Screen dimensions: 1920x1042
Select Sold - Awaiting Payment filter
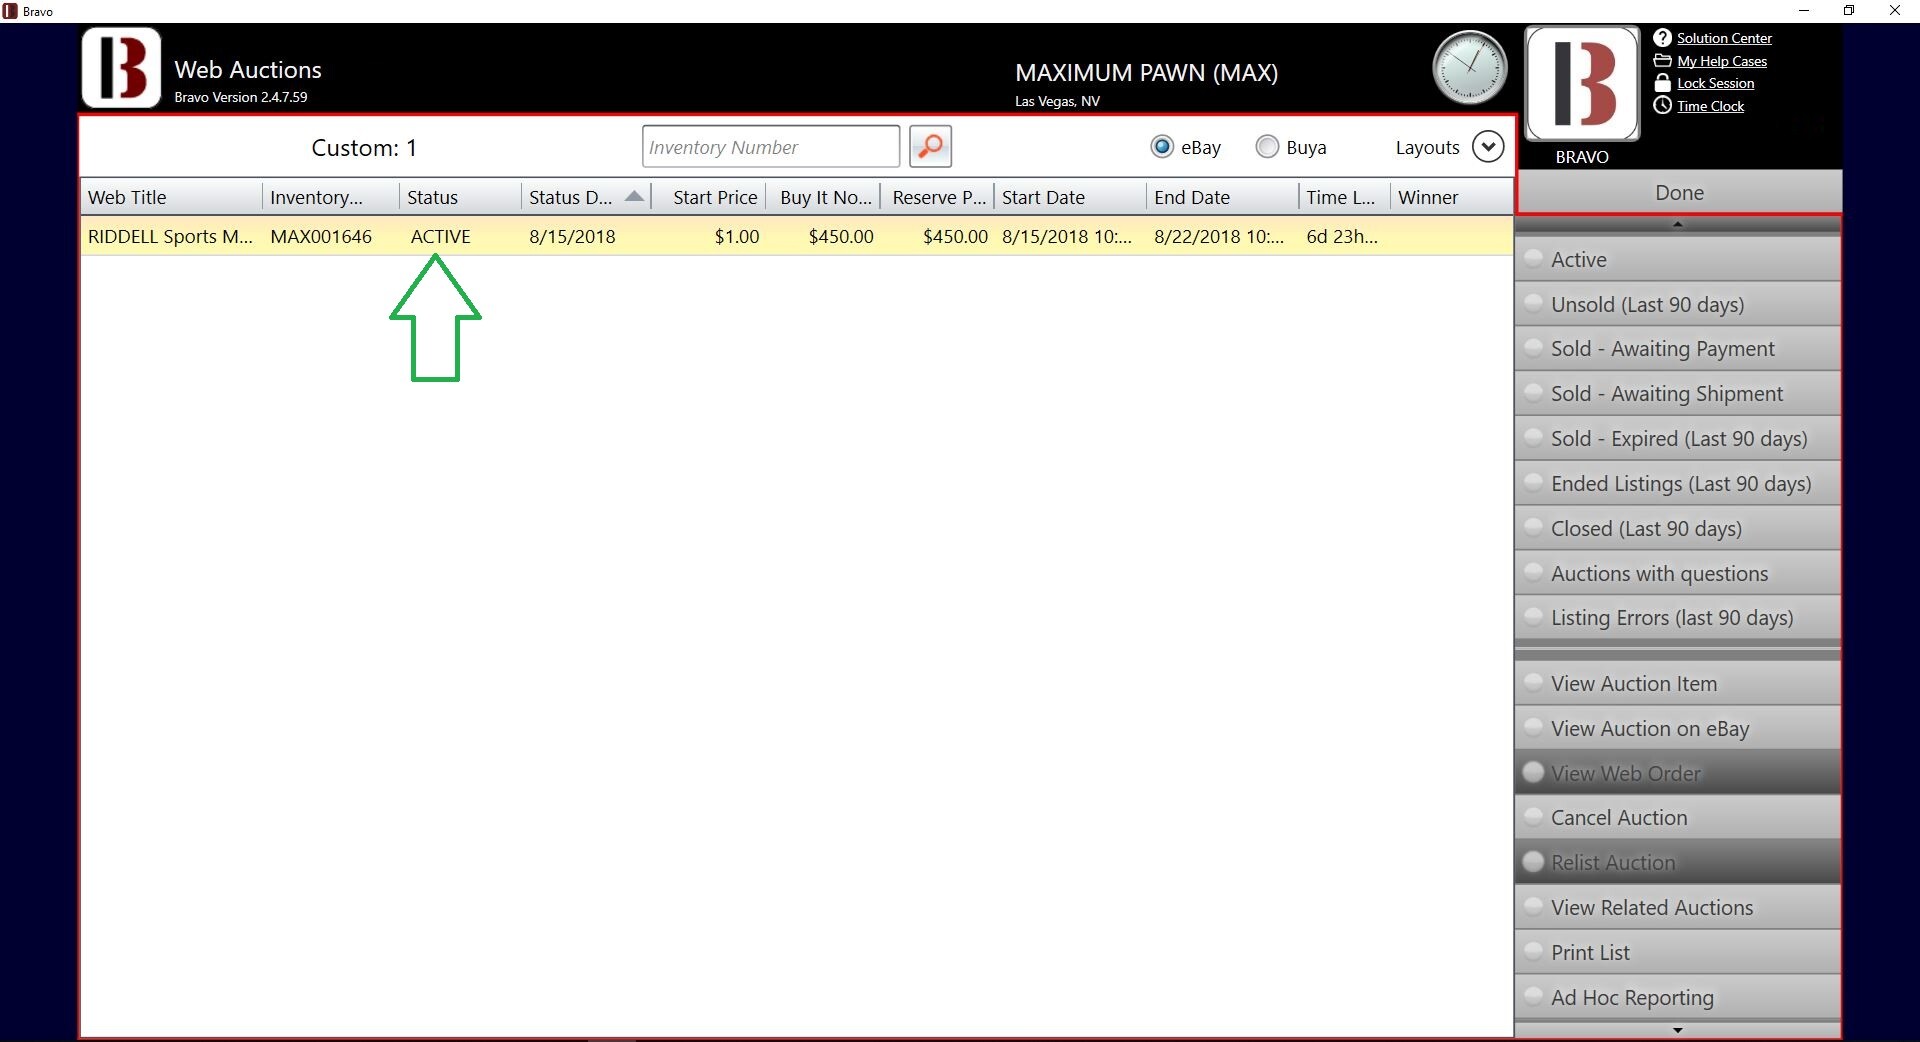click(x=1678, y=349)
